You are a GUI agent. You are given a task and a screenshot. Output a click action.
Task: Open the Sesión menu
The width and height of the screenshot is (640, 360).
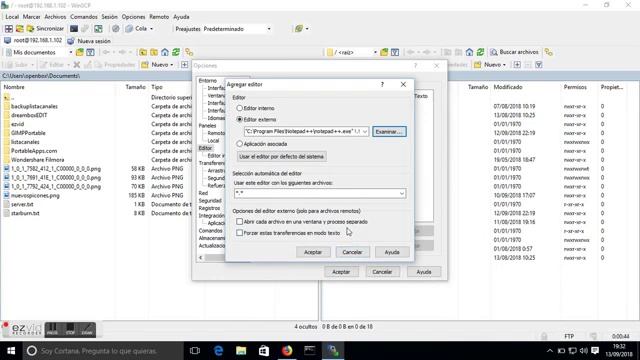coord(109,17)
